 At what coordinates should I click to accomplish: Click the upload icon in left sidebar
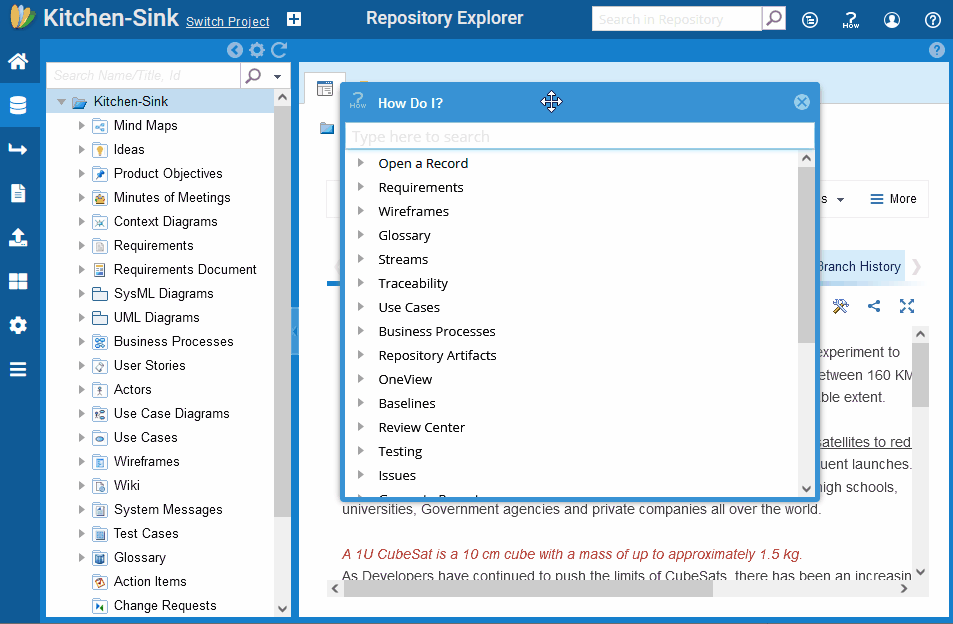(x=18, y=237)
